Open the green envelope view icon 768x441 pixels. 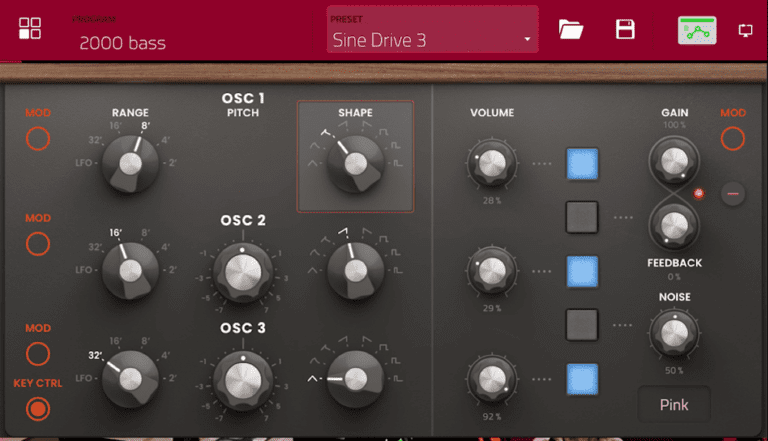click(696, 30)
